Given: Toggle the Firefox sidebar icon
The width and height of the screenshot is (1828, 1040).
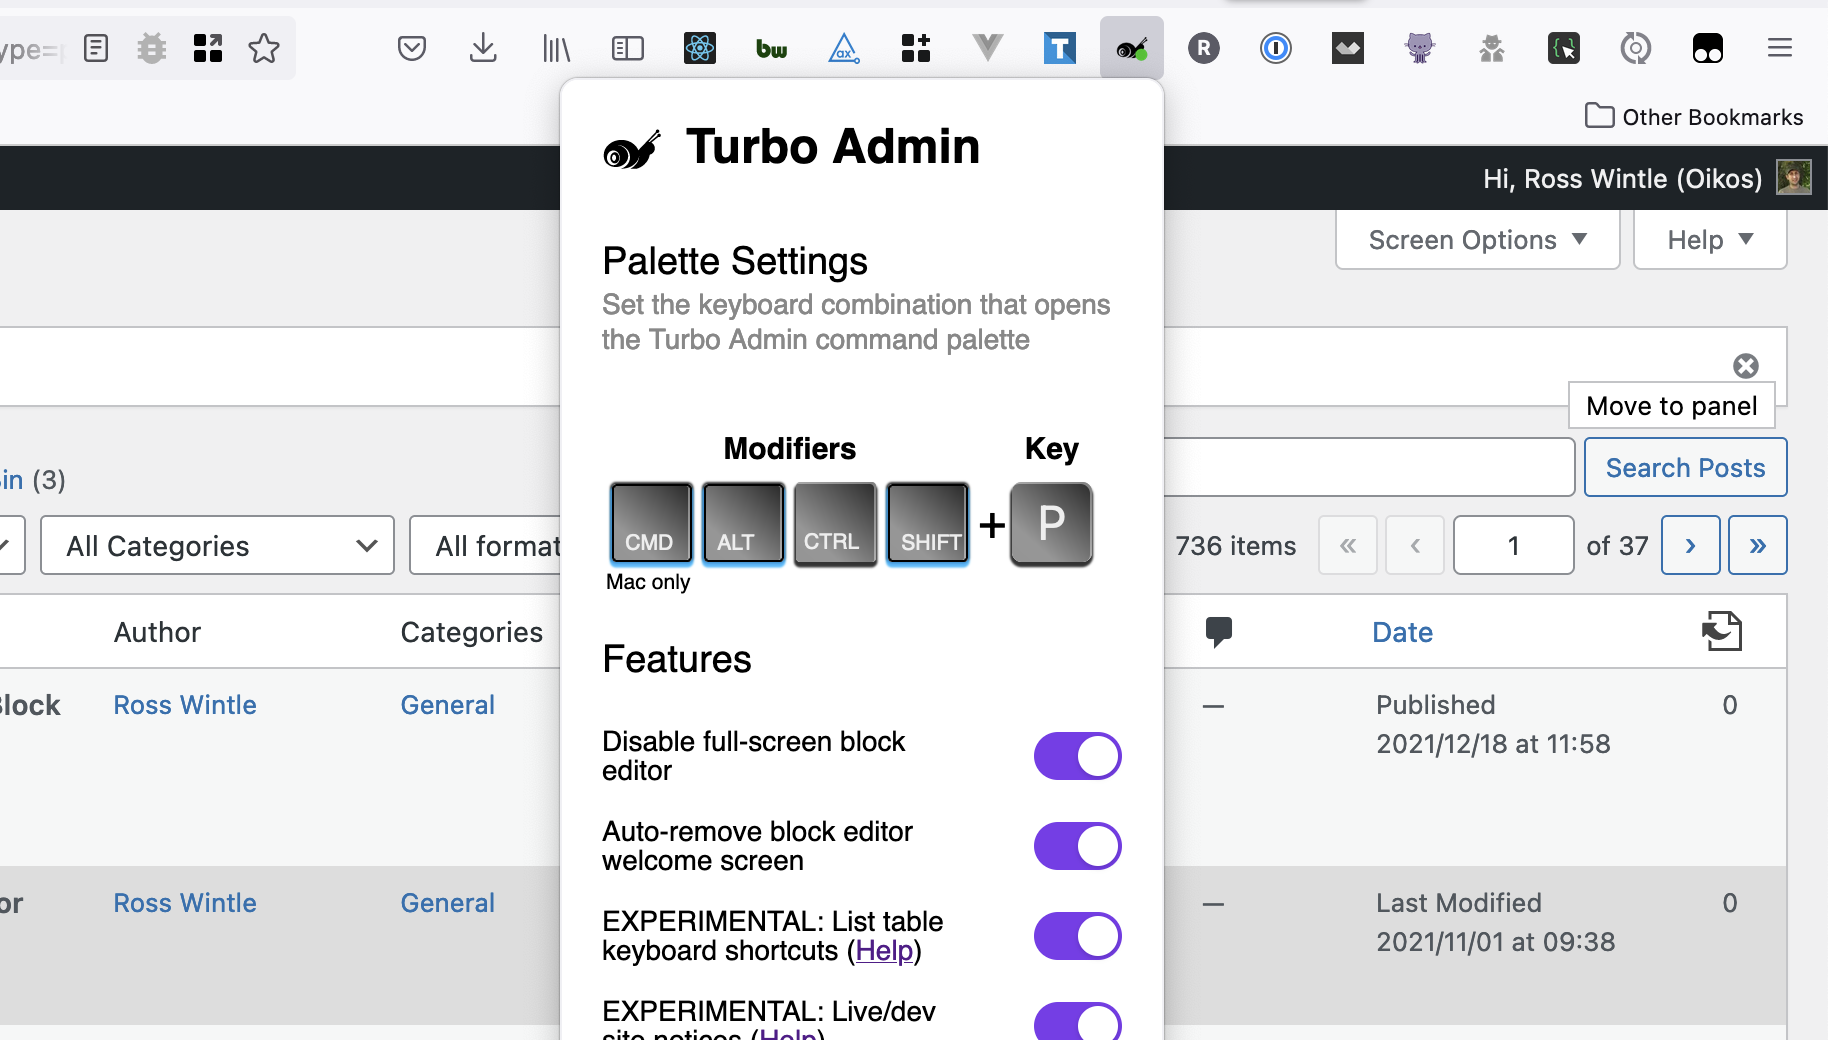Looking at the screenshot, I should pos(627,48).
